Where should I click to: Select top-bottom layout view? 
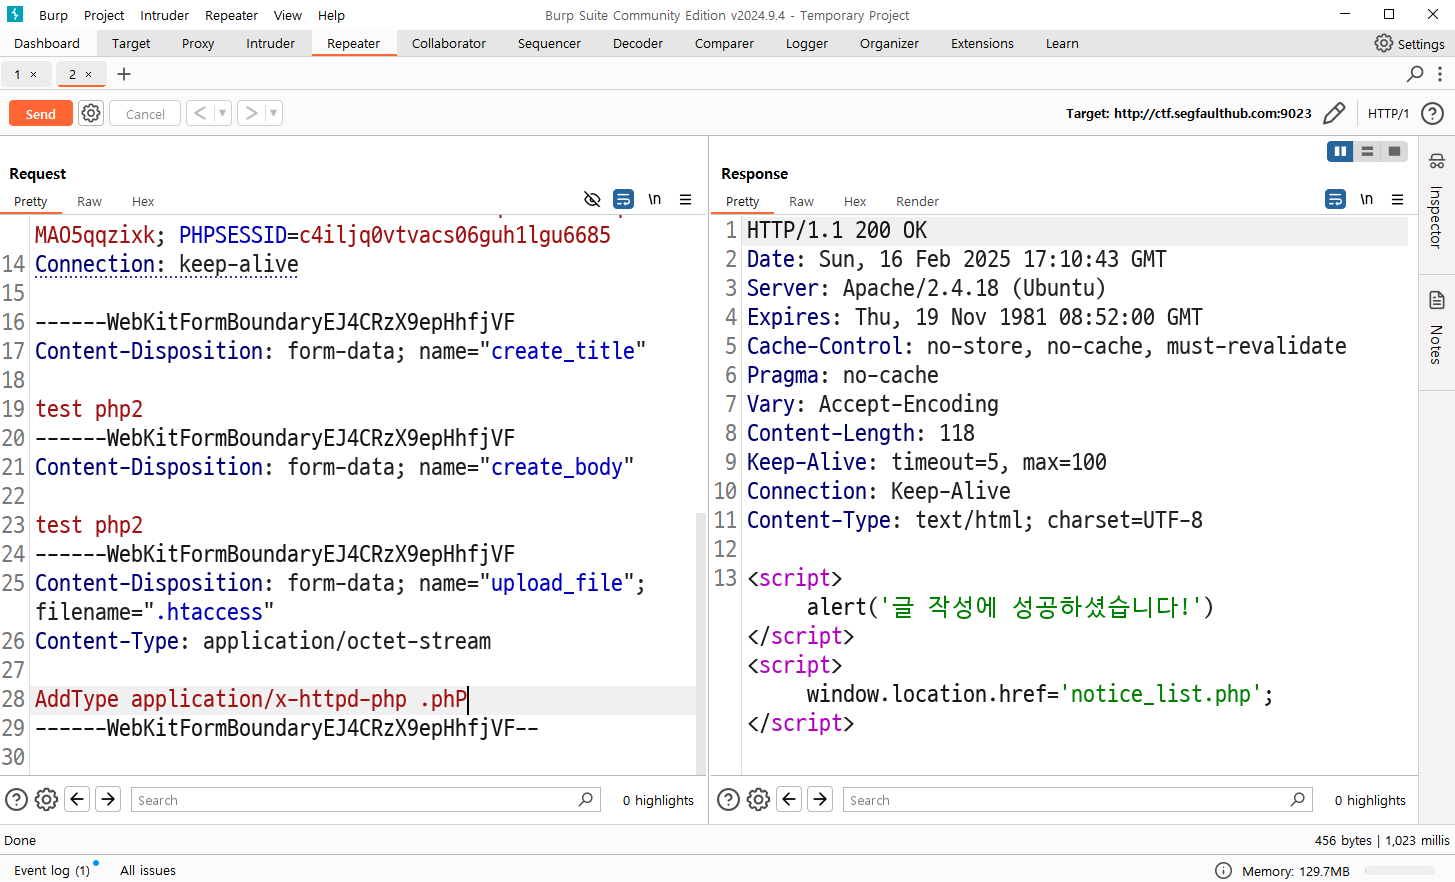[1367, 151]
